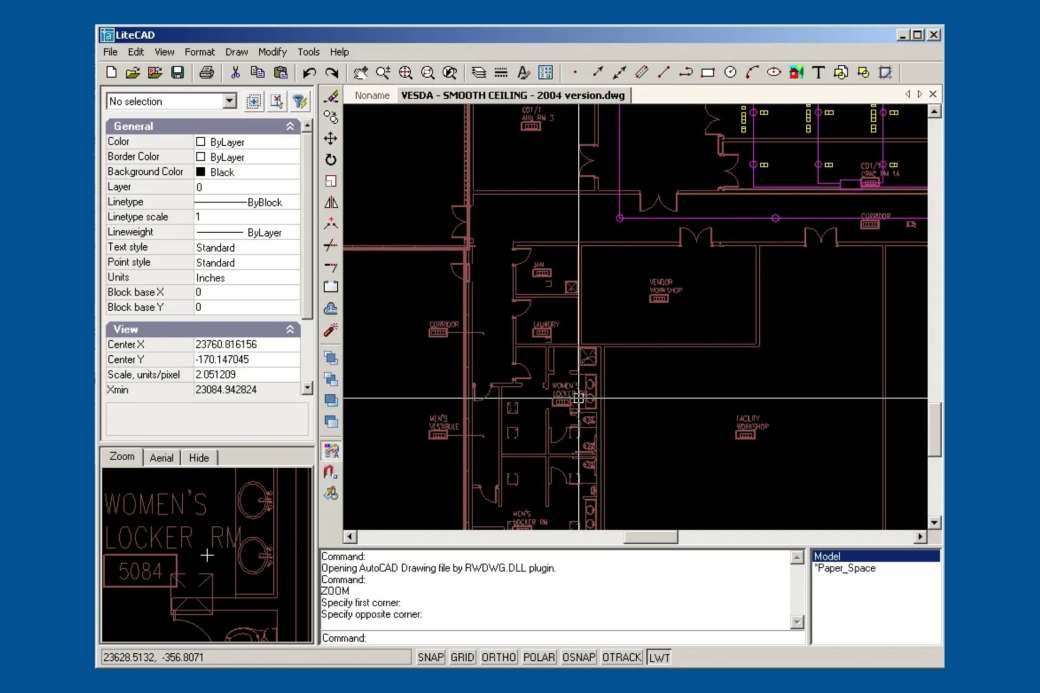Click the Open file folder icon

pos(133,72)
